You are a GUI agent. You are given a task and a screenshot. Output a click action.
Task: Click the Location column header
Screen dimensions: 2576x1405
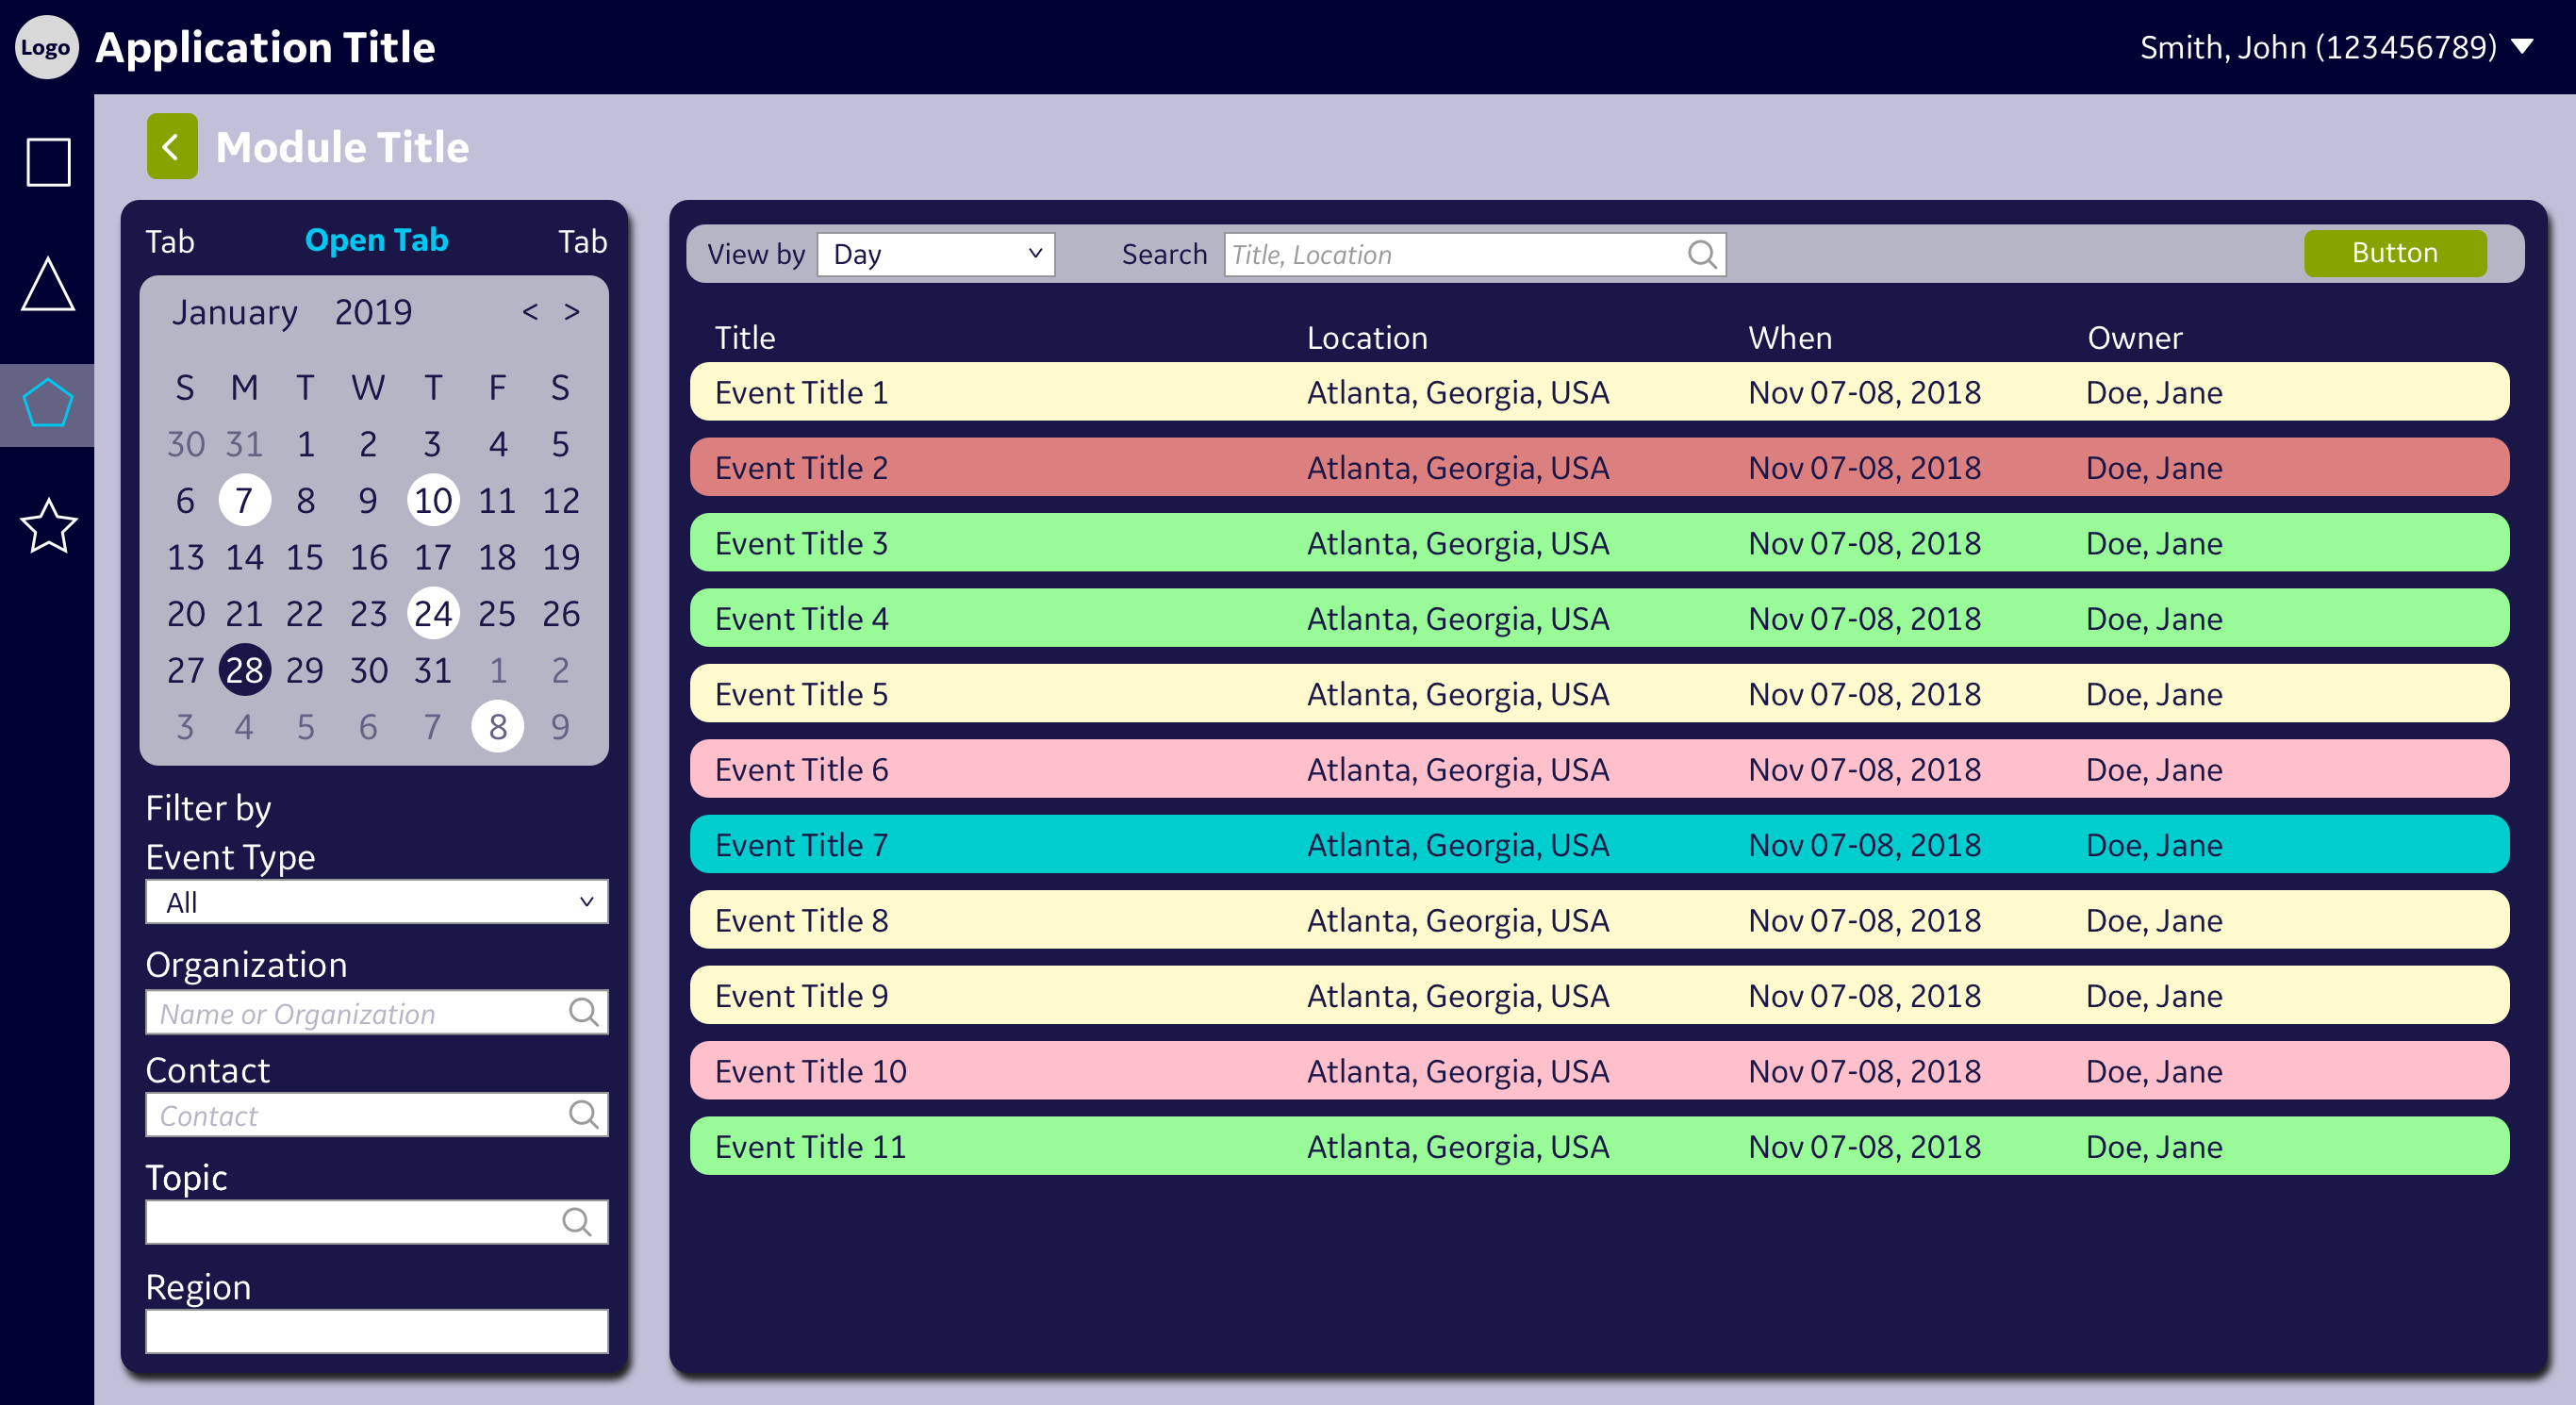click(1367, 338)
